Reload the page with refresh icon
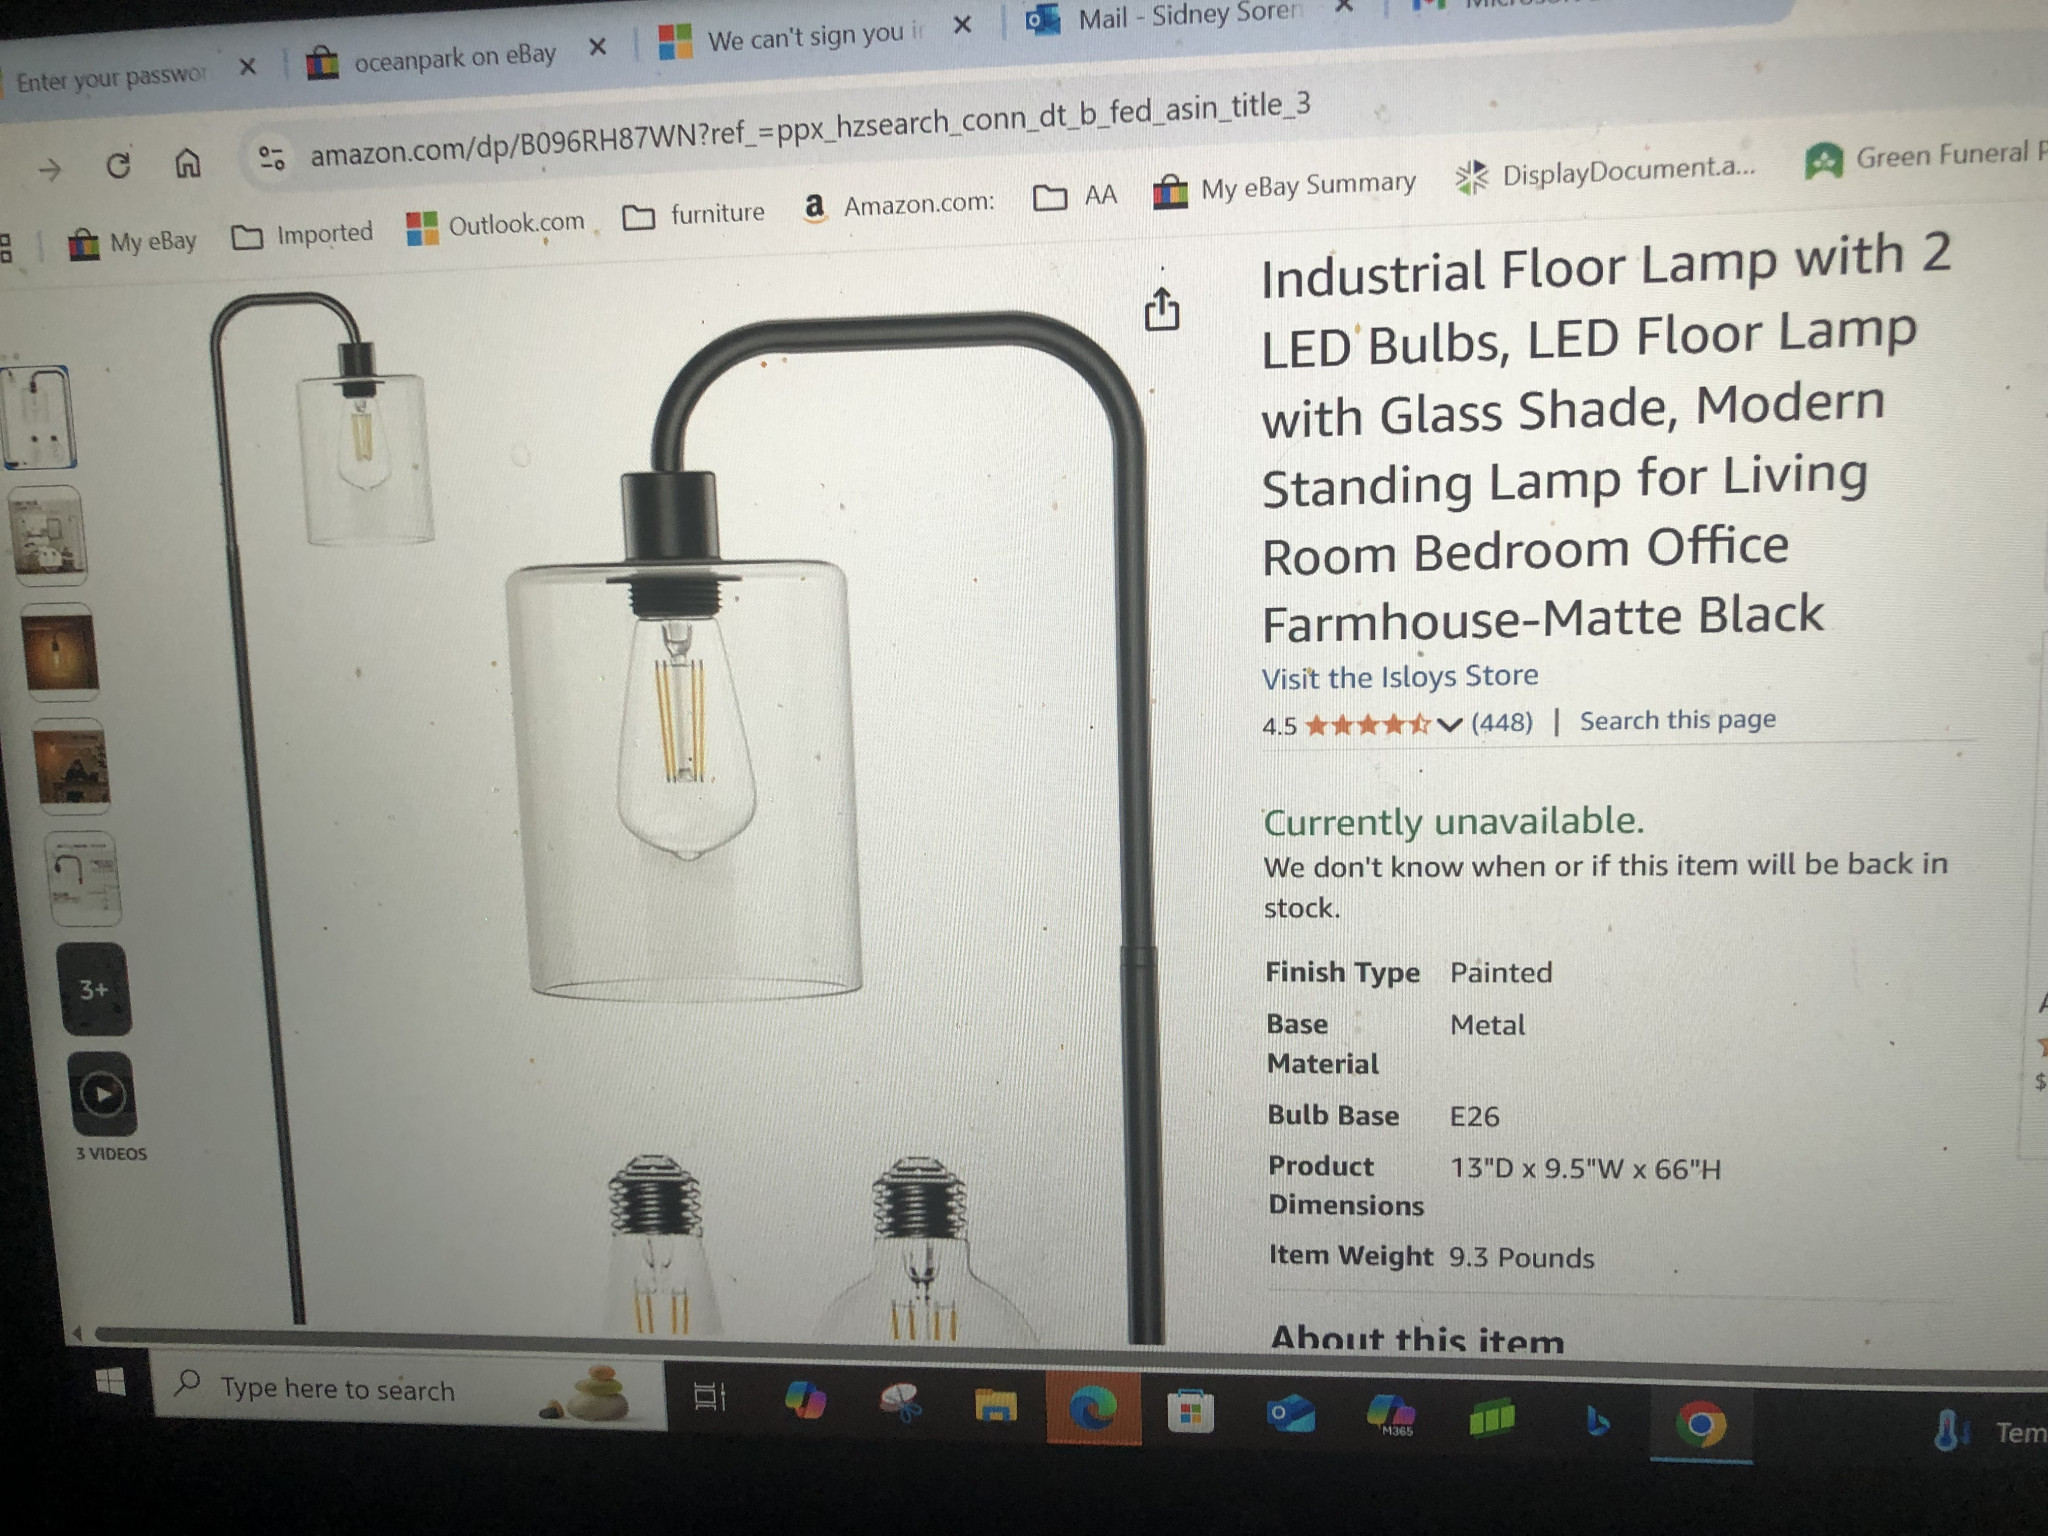Viewport: 2048px width, 1536px height. [118, 165]
